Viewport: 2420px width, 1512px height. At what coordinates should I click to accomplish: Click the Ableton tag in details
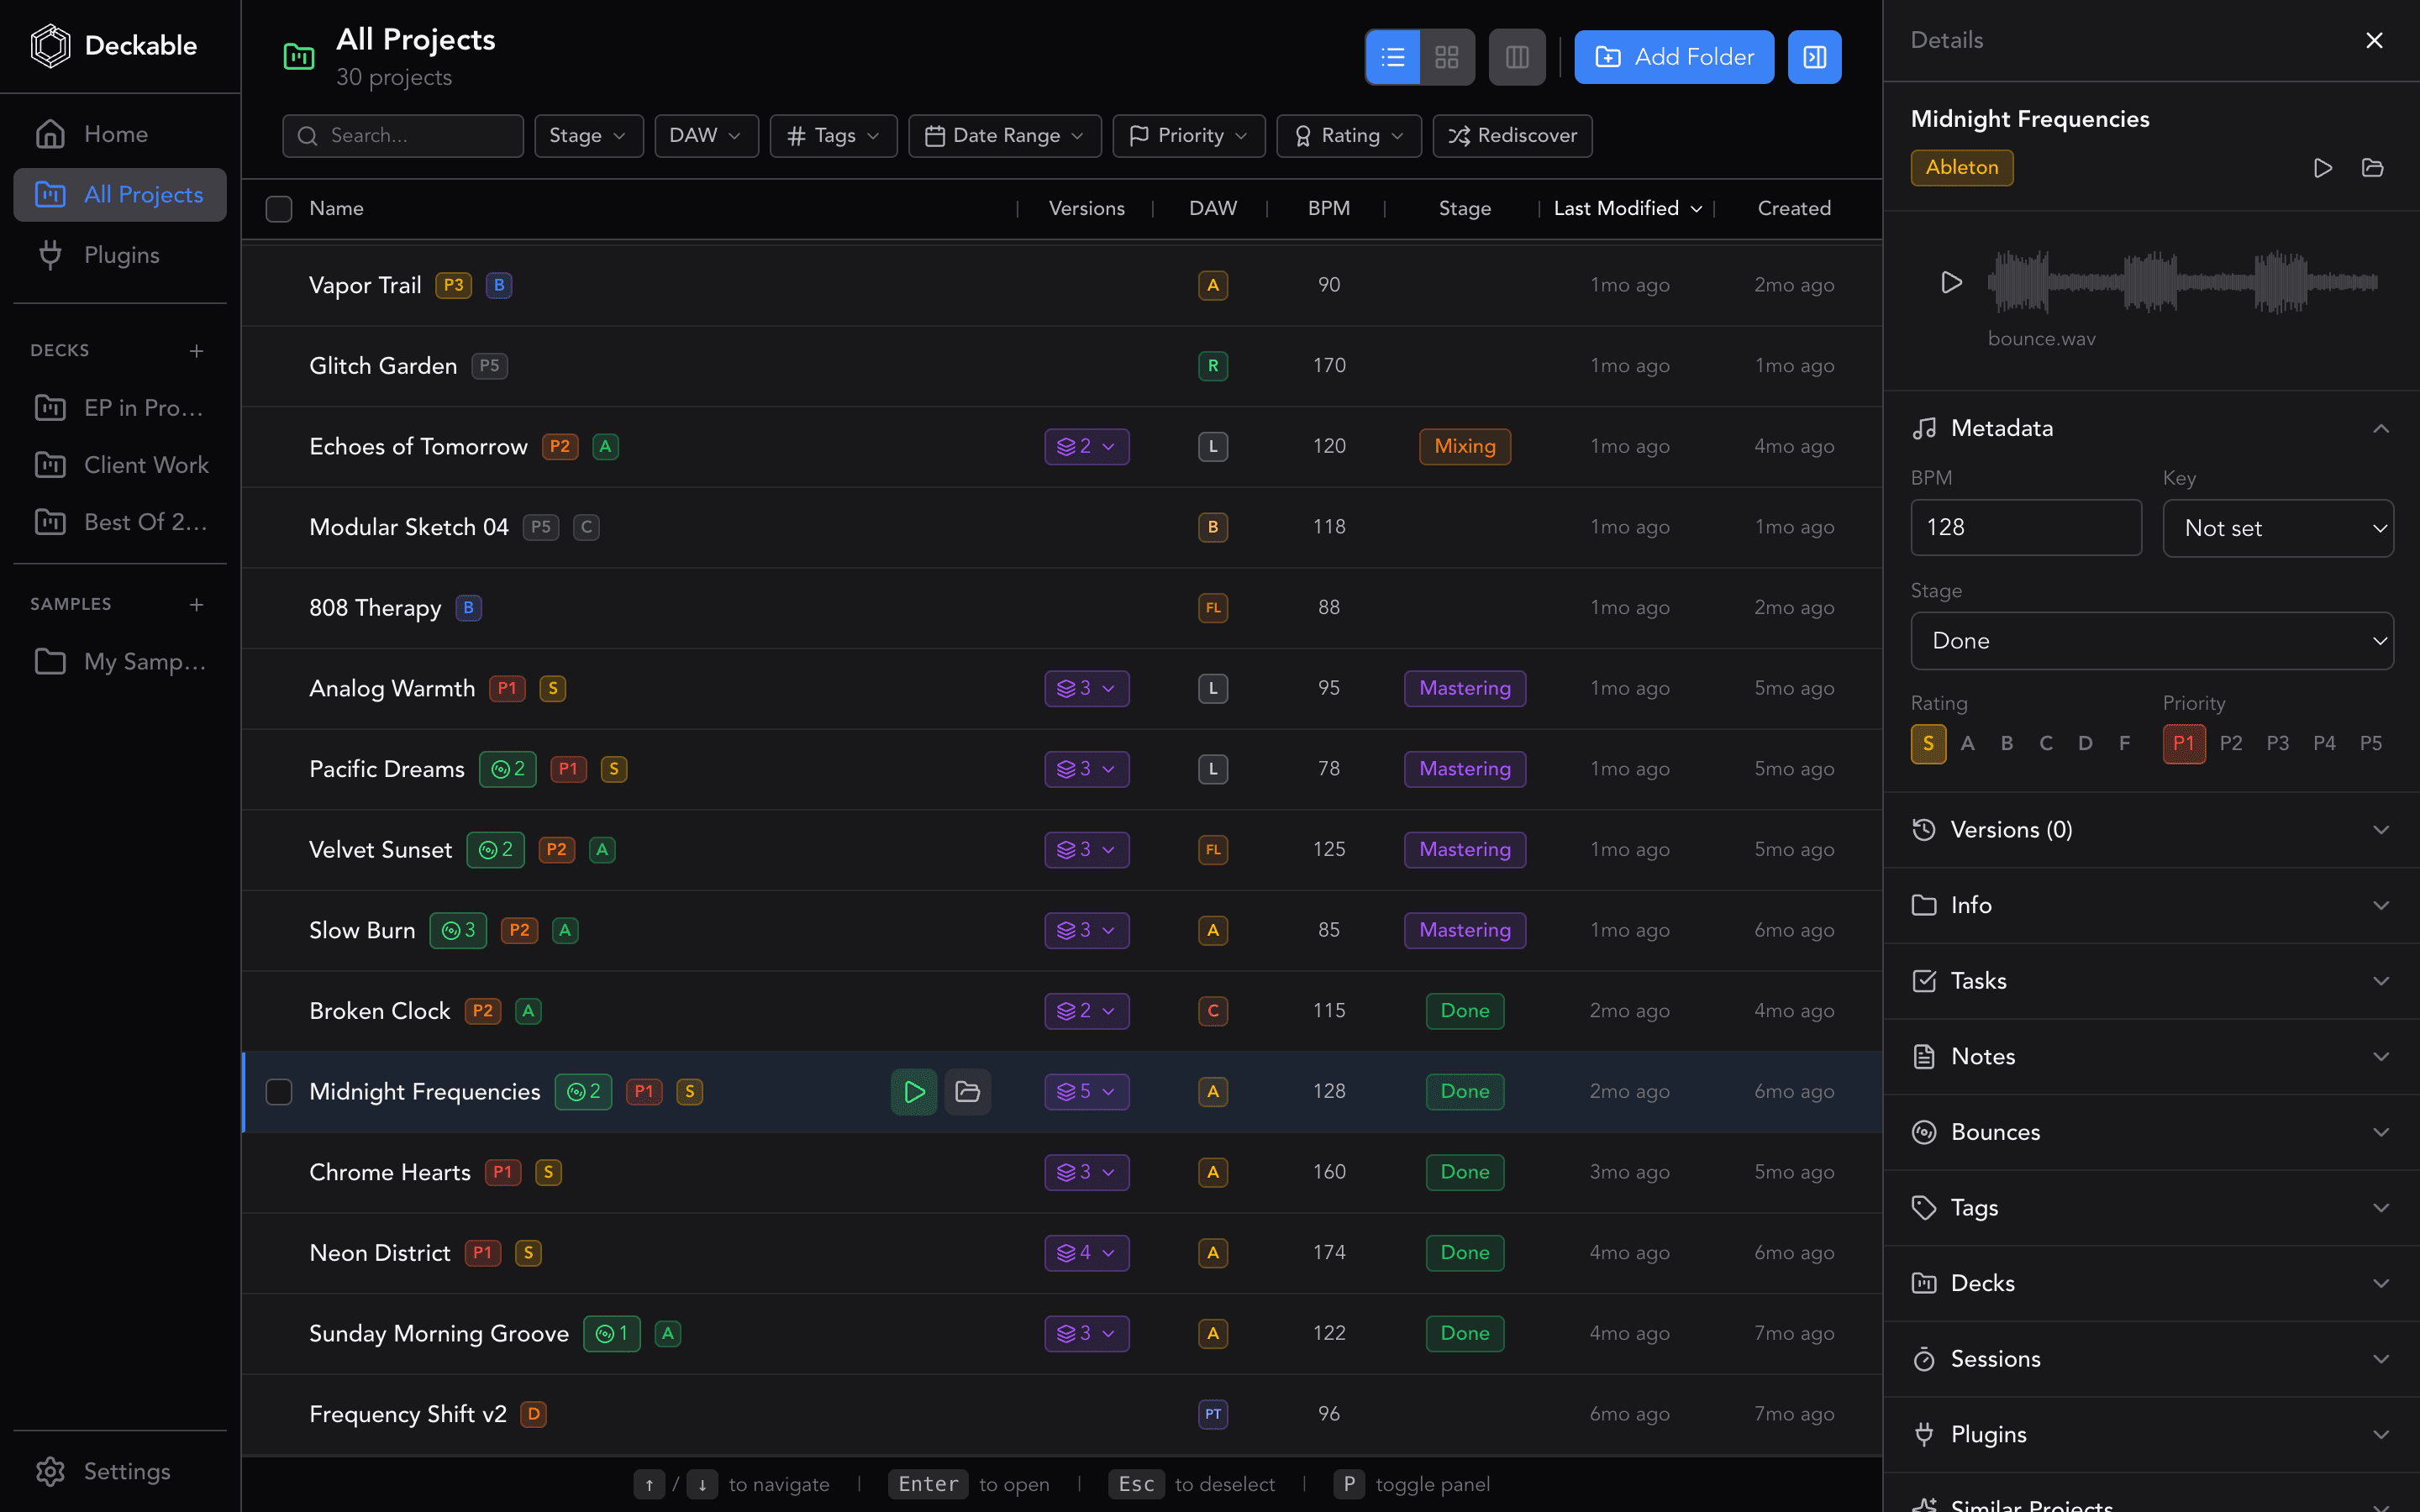pos(1961,168)
